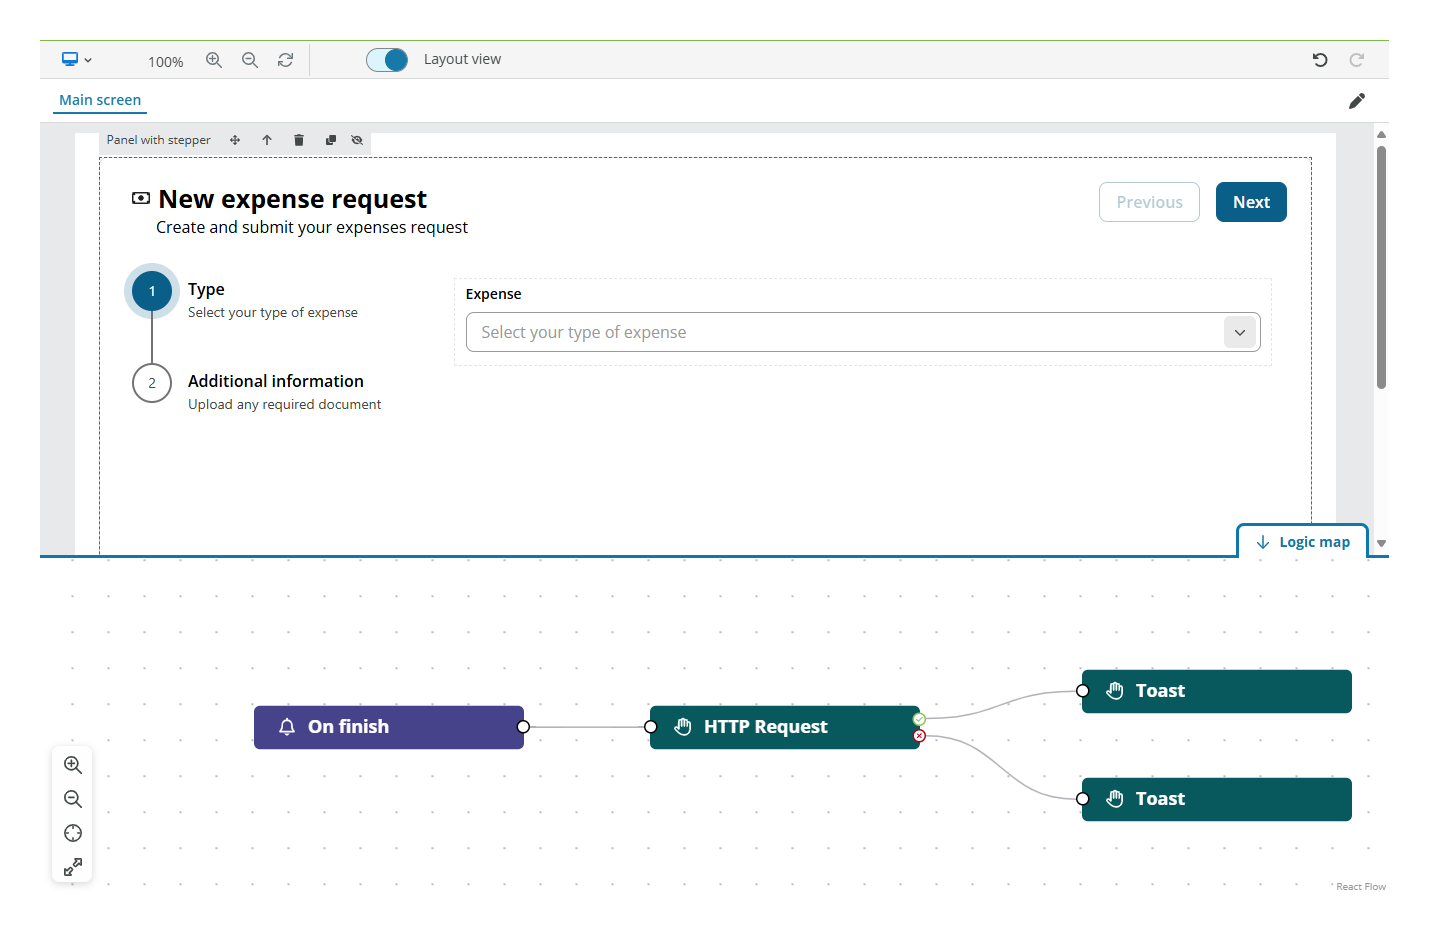Undo the last change
This screenshot has height=936, width=1429.
(x=1320, y=60)
